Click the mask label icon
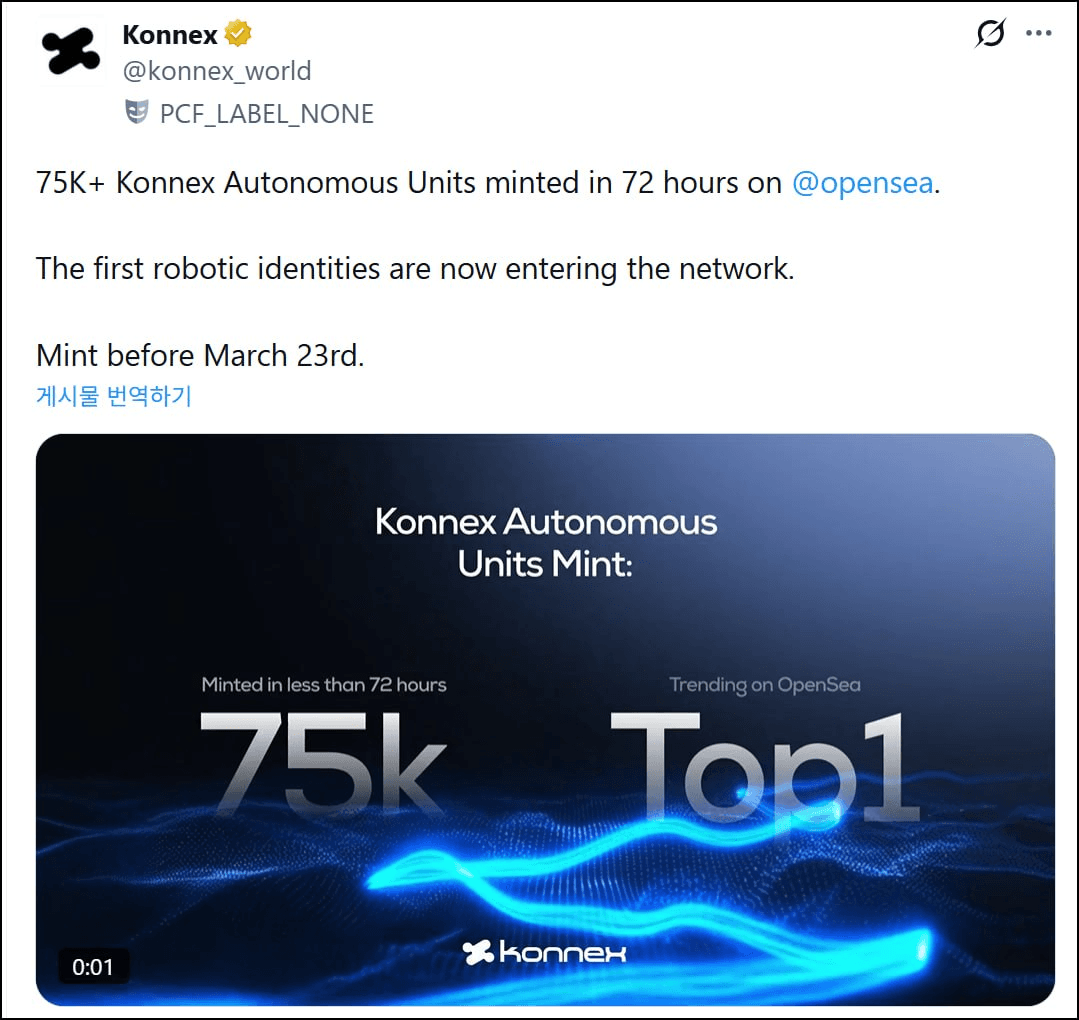This screenshot has width=1079, height=1020. [x=136, y=113]
